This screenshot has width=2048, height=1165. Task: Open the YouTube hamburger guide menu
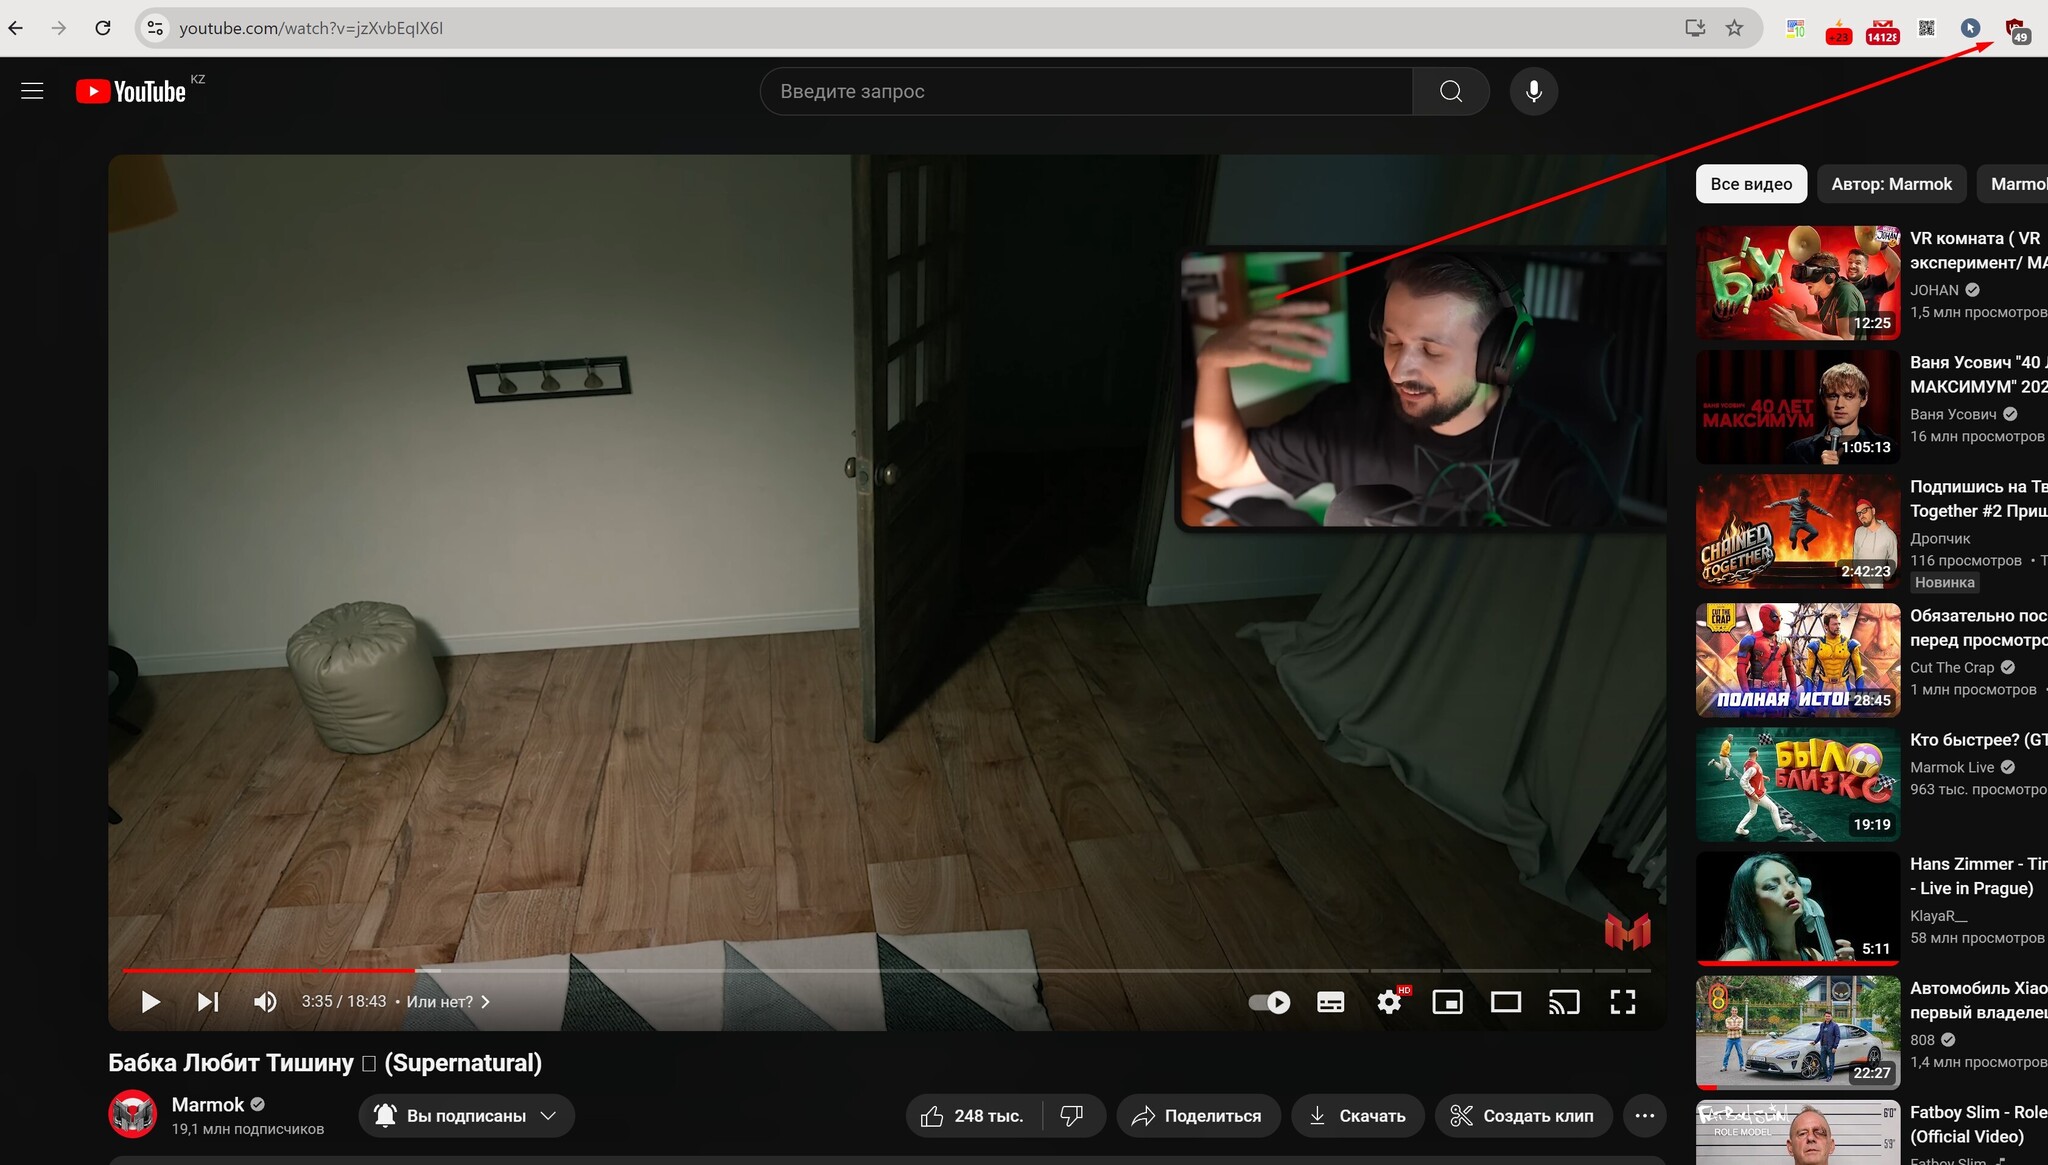point(32,91)
